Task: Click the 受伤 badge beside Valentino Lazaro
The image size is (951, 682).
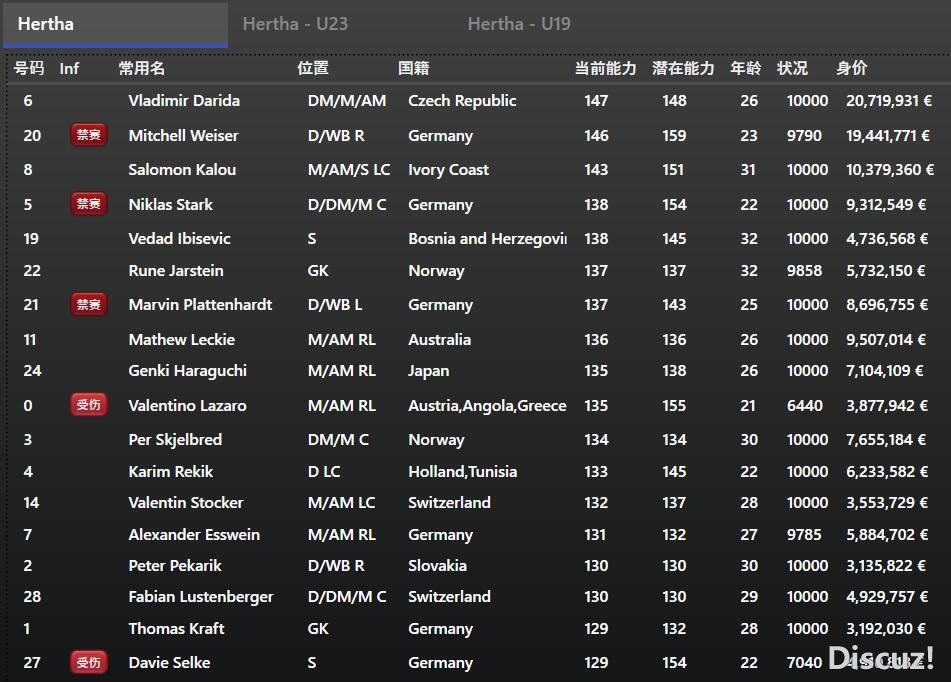Action: click(x=89, y=405)
